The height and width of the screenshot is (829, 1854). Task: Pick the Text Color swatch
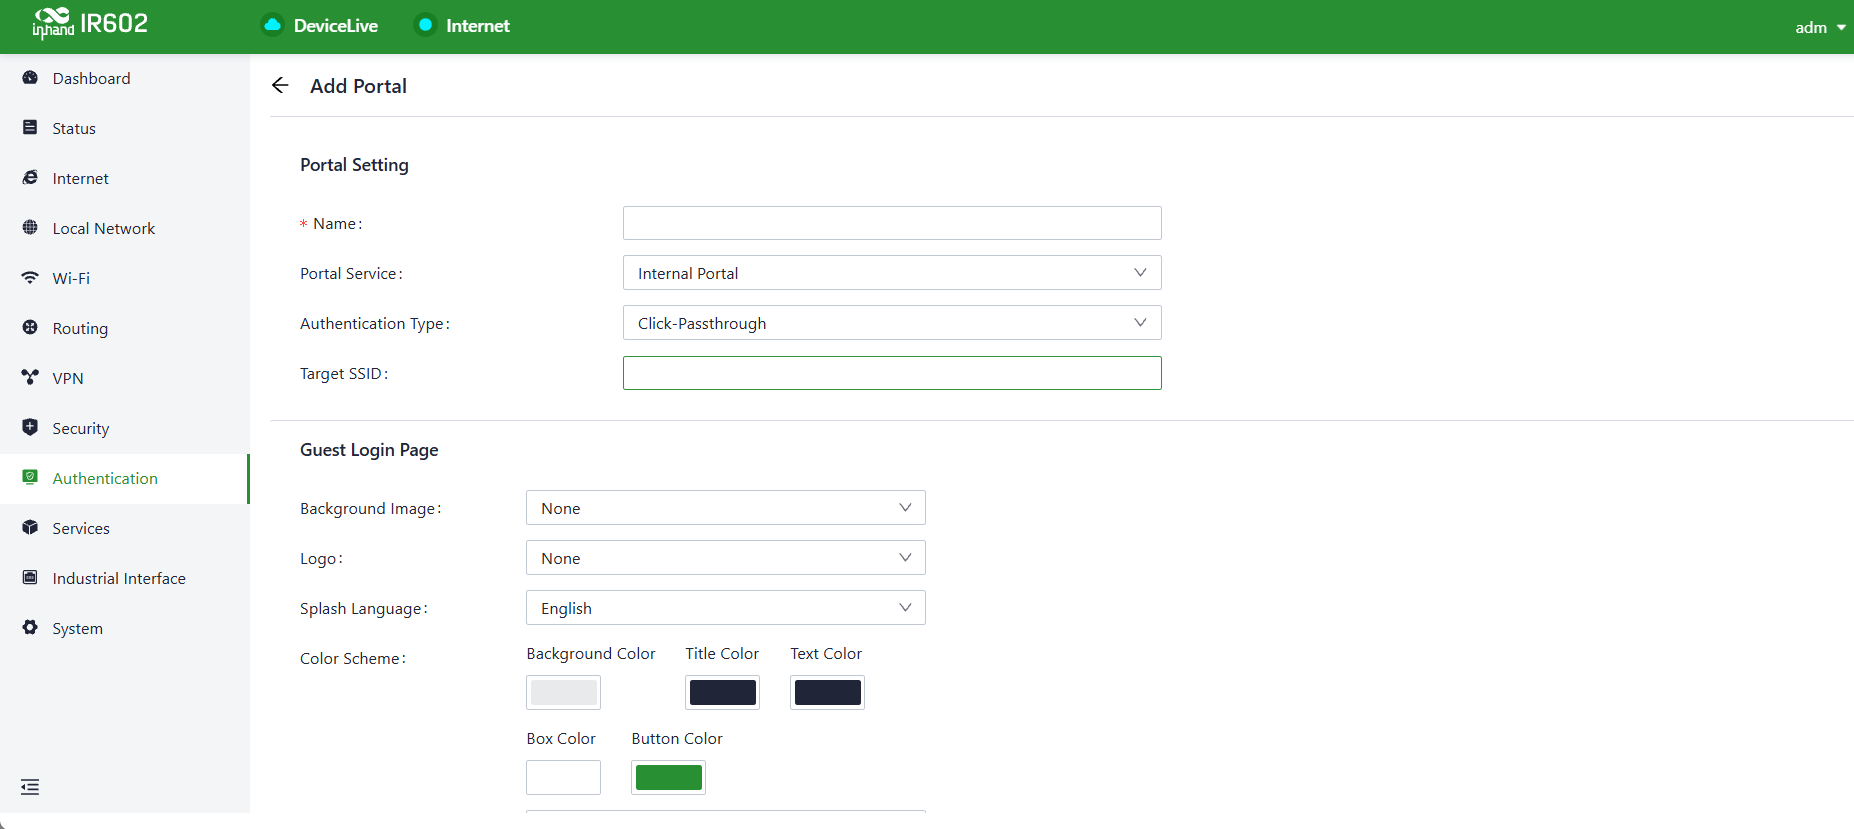click(828, 693)
